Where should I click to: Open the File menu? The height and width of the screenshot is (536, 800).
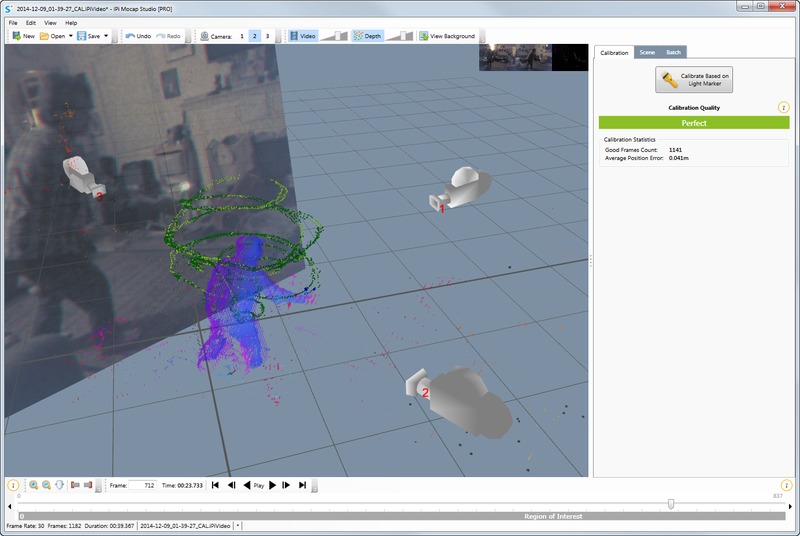pyautogui.click(x=13, y=23)
